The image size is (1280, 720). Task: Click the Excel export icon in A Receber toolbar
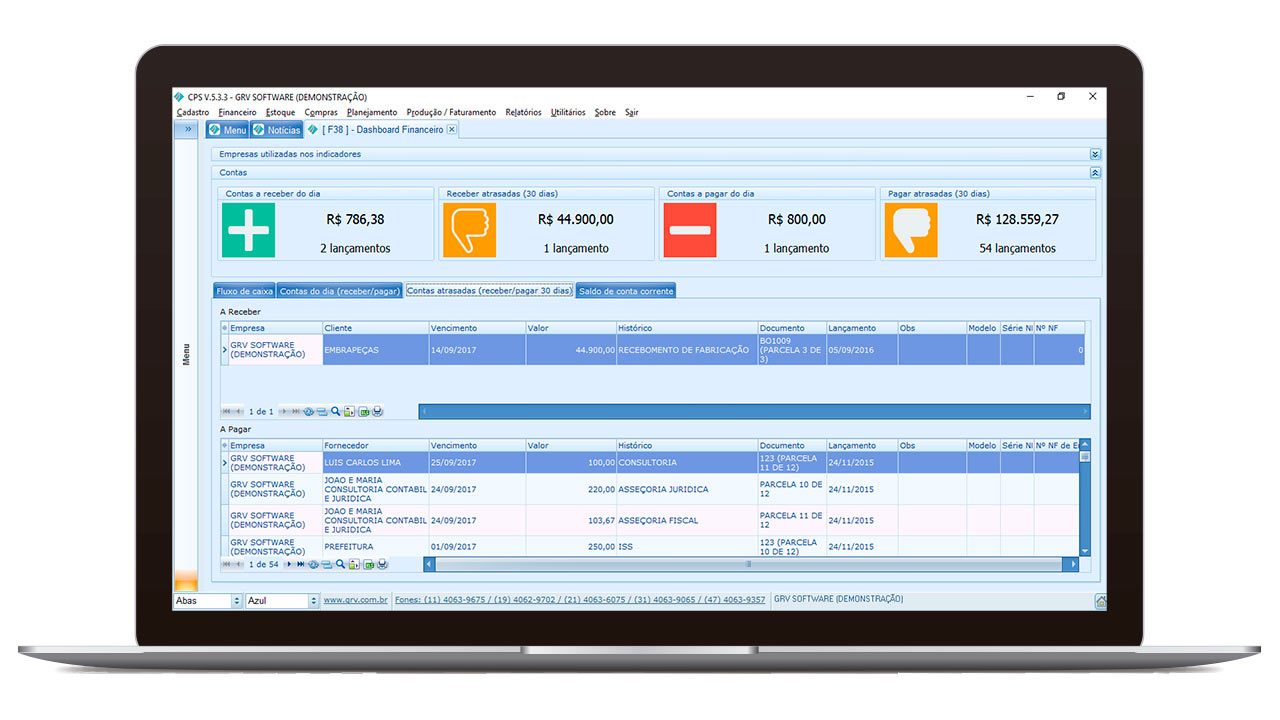(363, 411)
